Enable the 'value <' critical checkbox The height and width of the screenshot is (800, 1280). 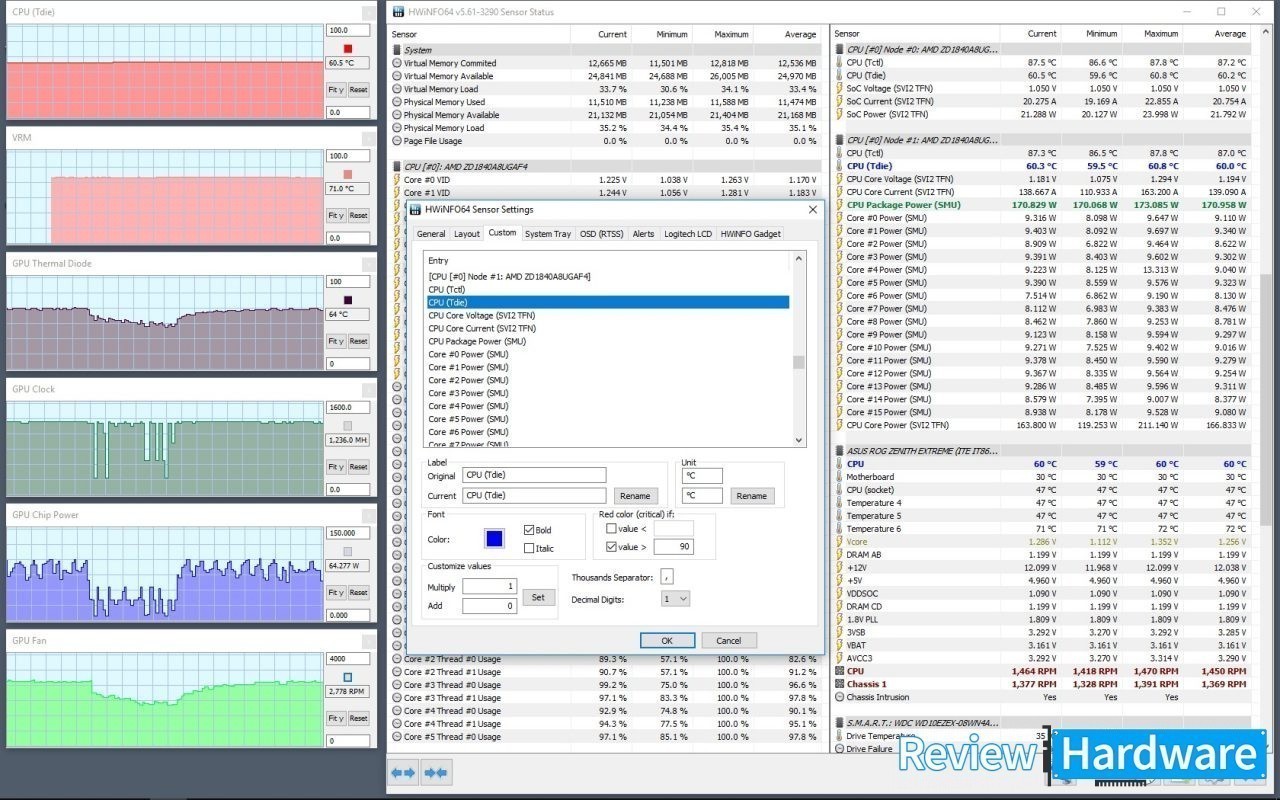click(x=611, y=529)
